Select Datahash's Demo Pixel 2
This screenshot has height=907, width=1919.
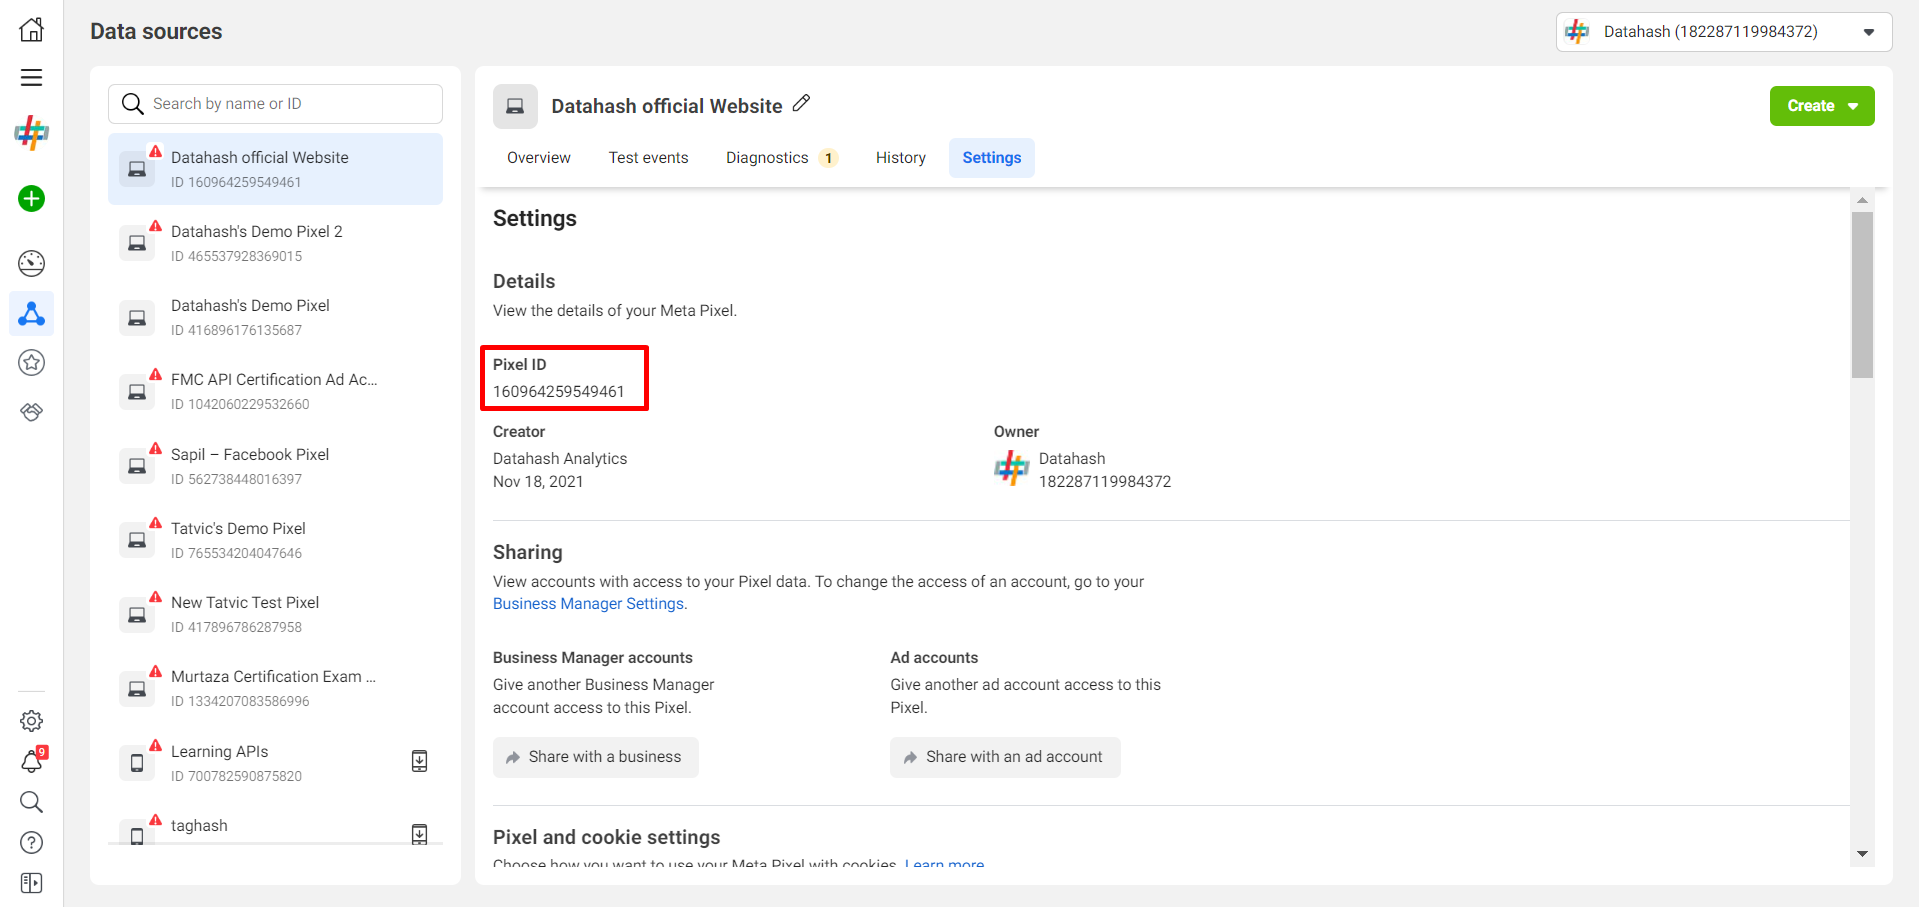[x=275, y=243]
